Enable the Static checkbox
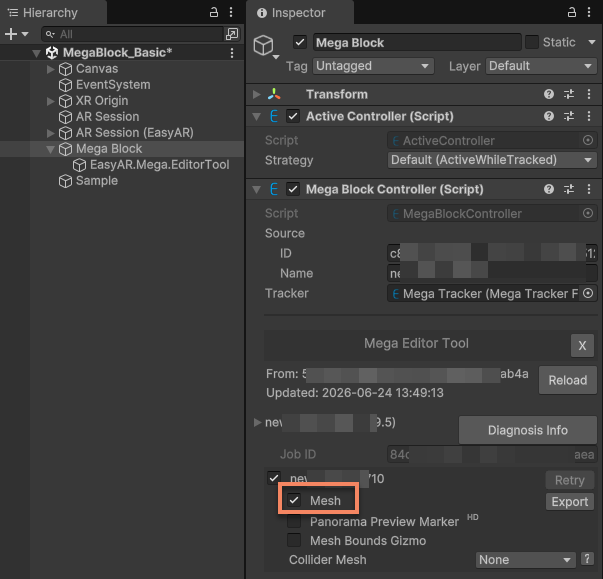The width and height of the screenshot is (603, 579). point(532,42)
